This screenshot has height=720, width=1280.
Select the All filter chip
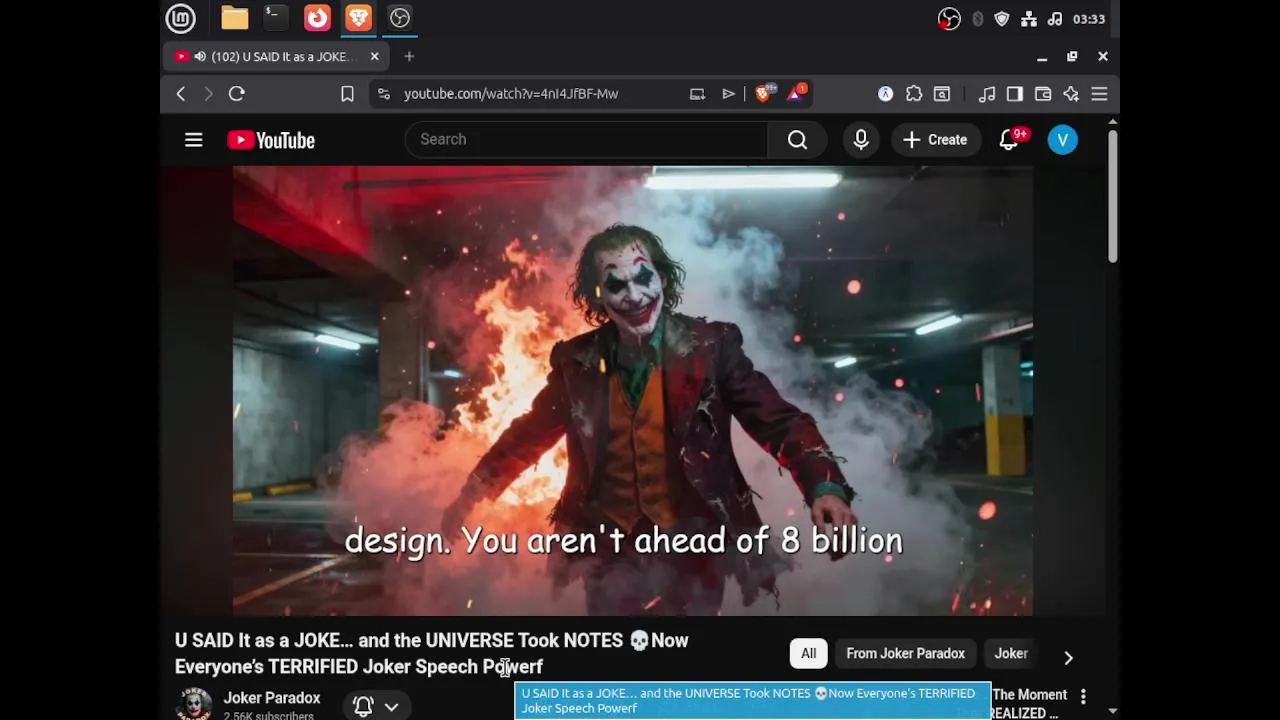pyautogui.click(x=808, y=654)
